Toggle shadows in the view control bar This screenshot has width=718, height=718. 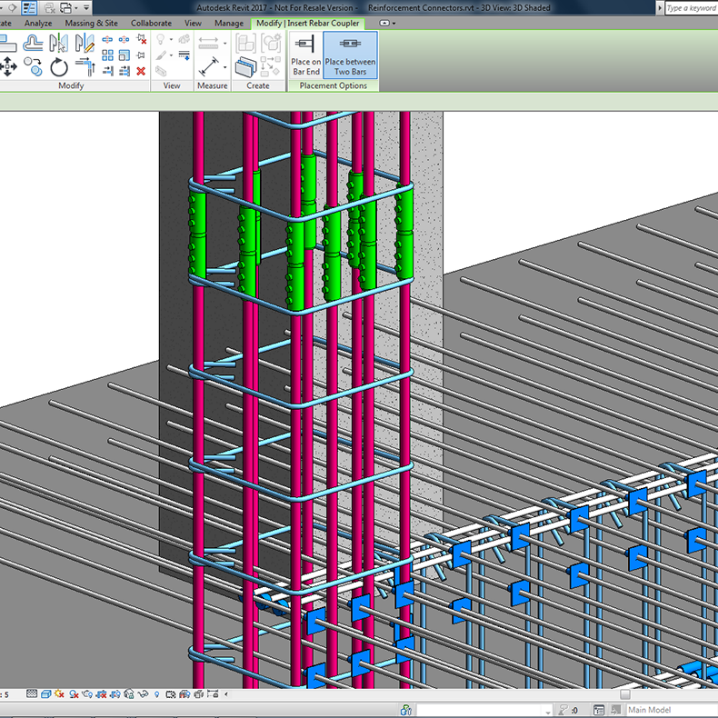pyautogui.click(x=75, y=694)
